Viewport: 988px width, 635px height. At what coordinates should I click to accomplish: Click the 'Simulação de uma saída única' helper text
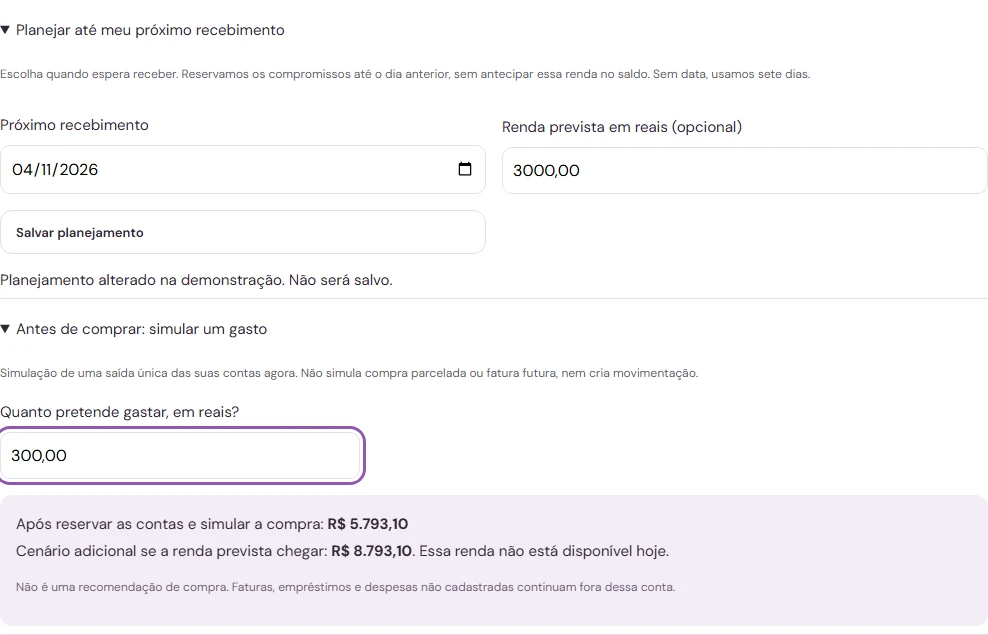(349, 373)
